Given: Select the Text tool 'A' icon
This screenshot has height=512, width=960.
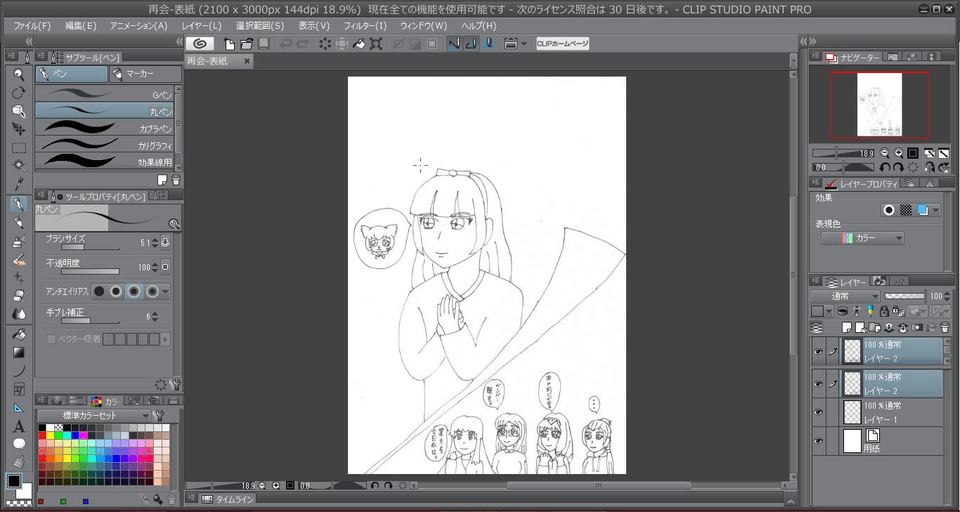Looking at the screenshot, I should (x=18, y=426).
